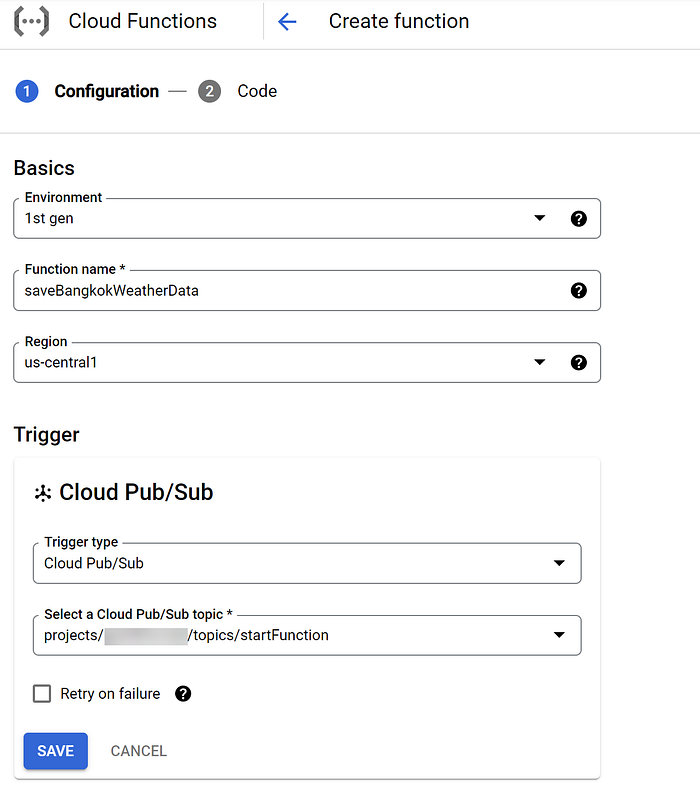Click the Create function page title
The image size is (700, 794).
(x=399, y=21)
